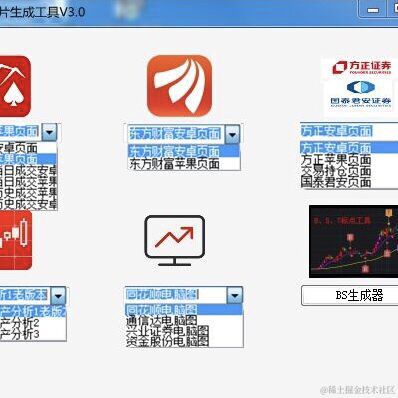The height and width of the screenshot is (398, 398).
Task: Pick the 当日成交苹果 list entry
Action: click(x=29, y=182)
